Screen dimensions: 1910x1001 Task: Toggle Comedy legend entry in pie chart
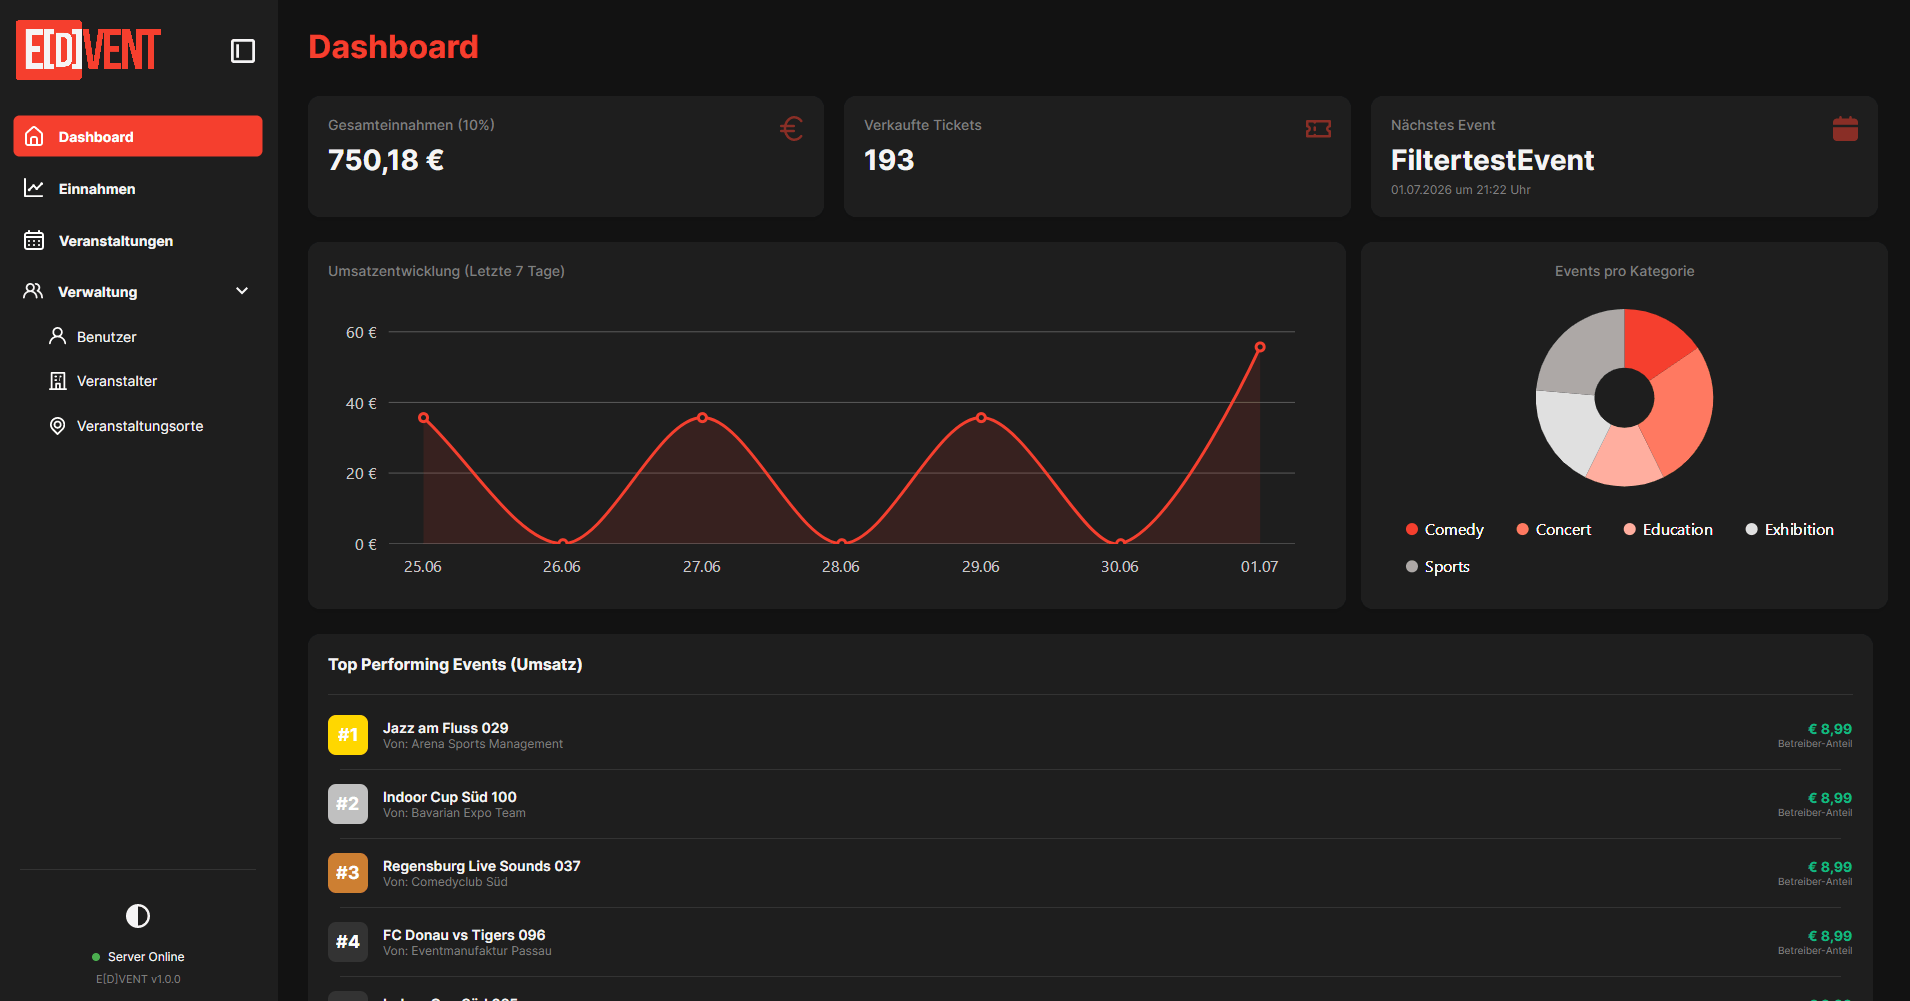tap(1445, 530)
